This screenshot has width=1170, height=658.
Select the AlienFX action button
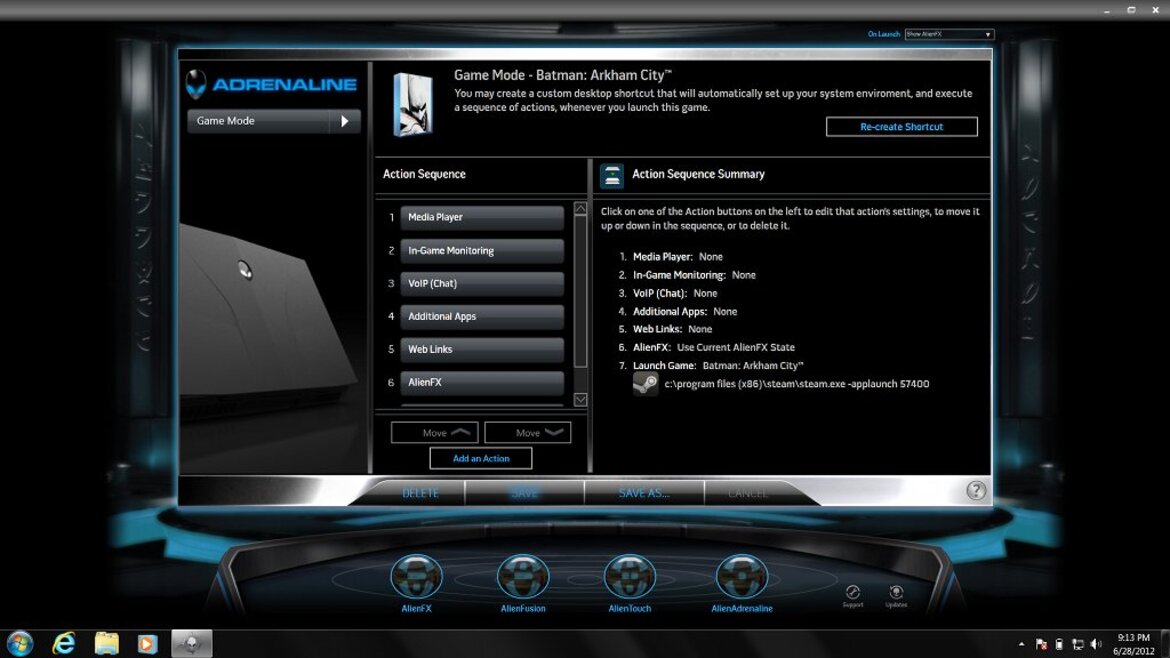482,382
